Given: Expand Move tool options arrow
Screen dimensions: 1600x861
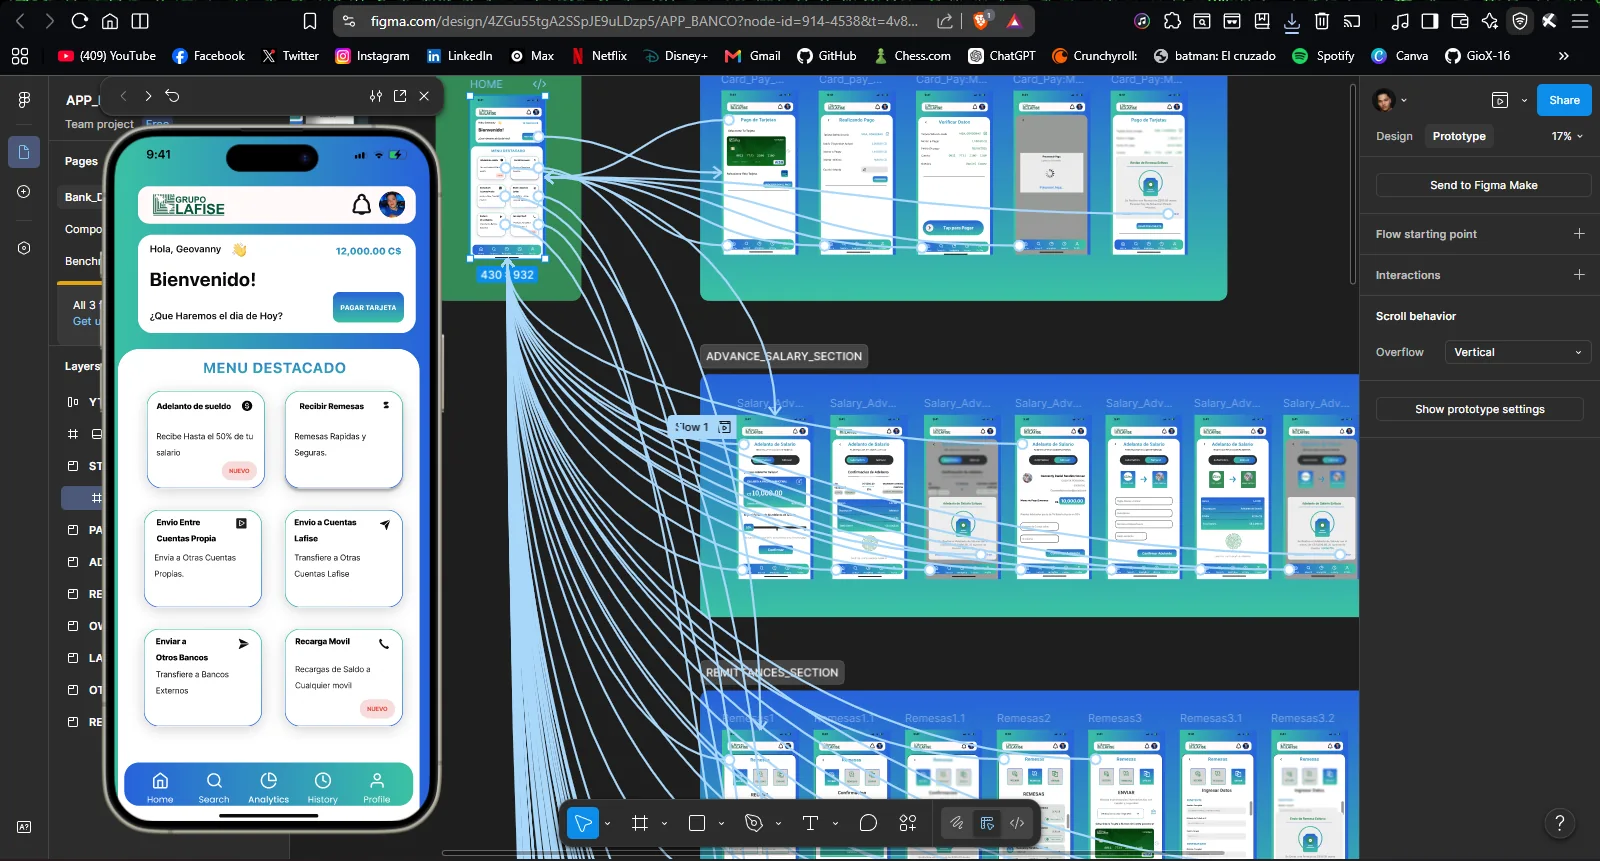Looking at the screenshot, I should pyautogui.click(x=607, y=823).
